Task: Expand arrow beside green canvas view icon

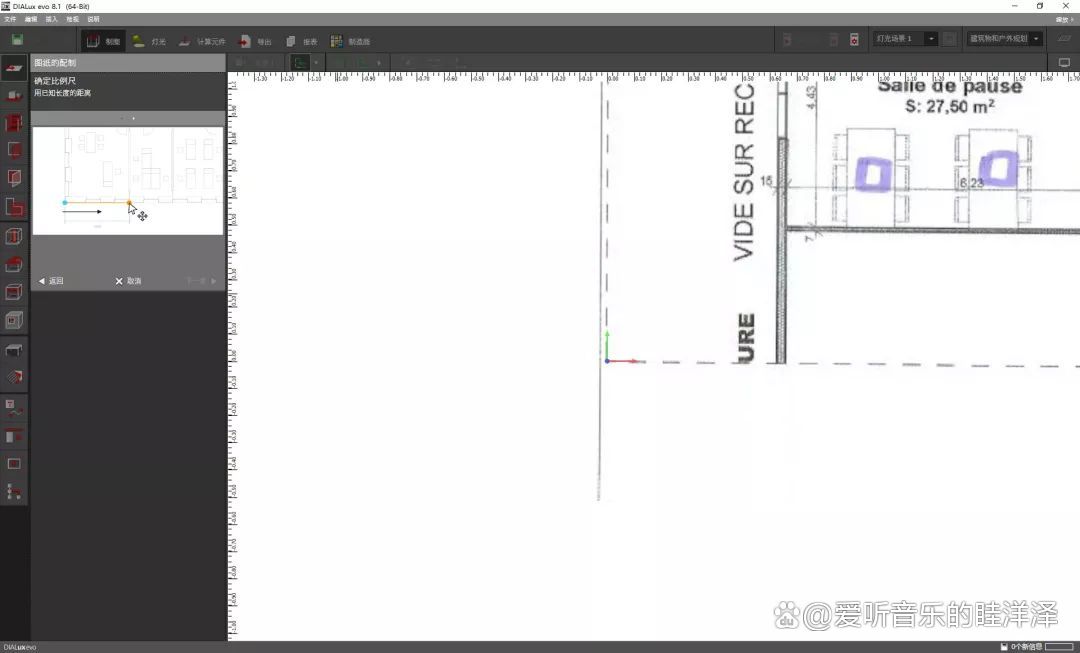Action: tap(316, 63)
